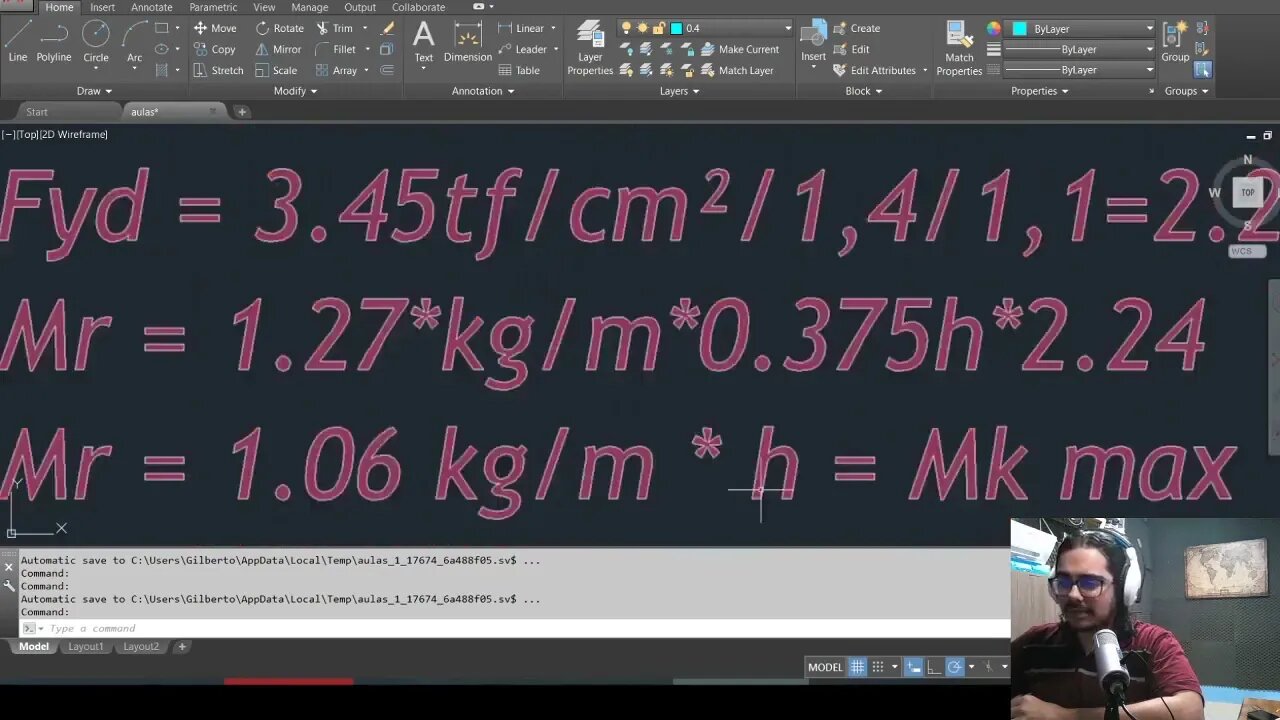The height and width of the screenshot is (720, 1280).
Task: Expand the Properties panel
Action: [1039, 91]
